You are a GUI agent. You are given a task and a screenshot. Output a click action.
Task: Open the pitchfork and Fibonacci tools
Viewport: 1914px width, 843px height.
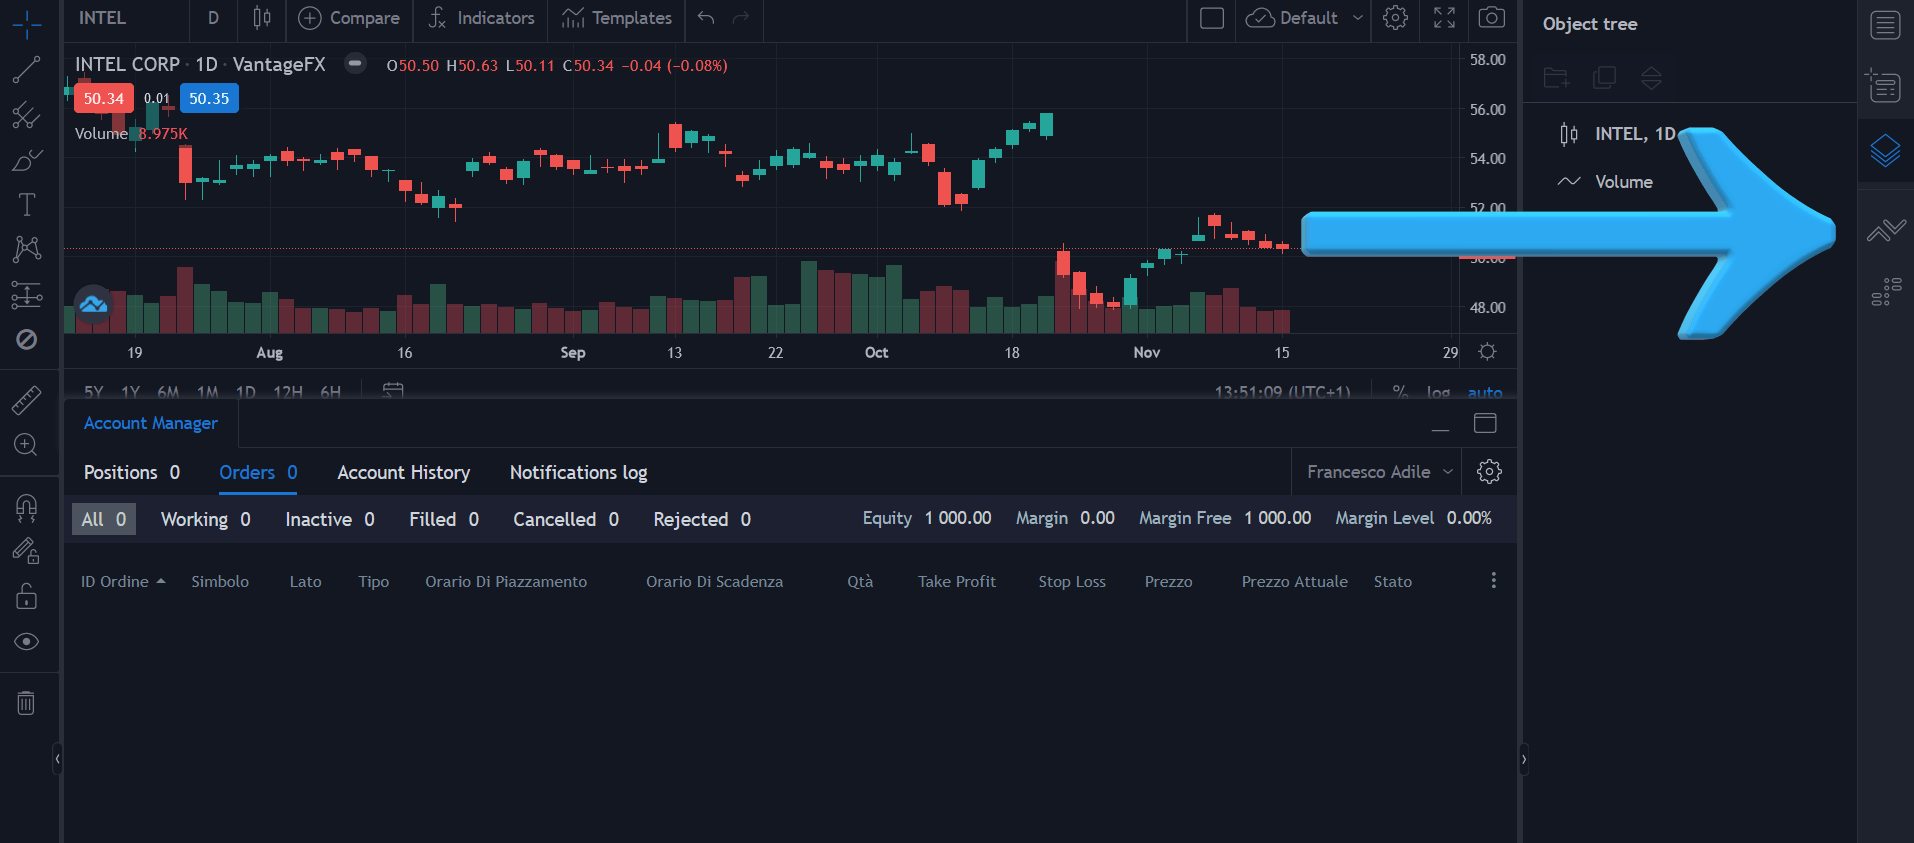[27, 115]
